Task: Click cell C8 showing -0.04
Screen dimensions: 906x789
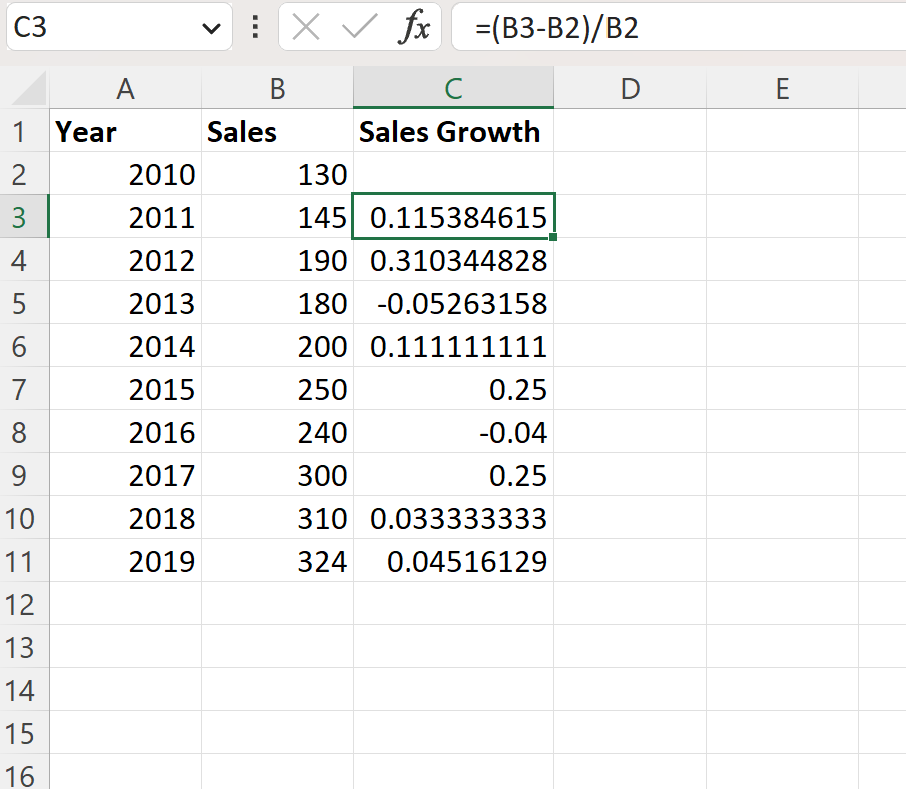Action: (x=453, y=433)
